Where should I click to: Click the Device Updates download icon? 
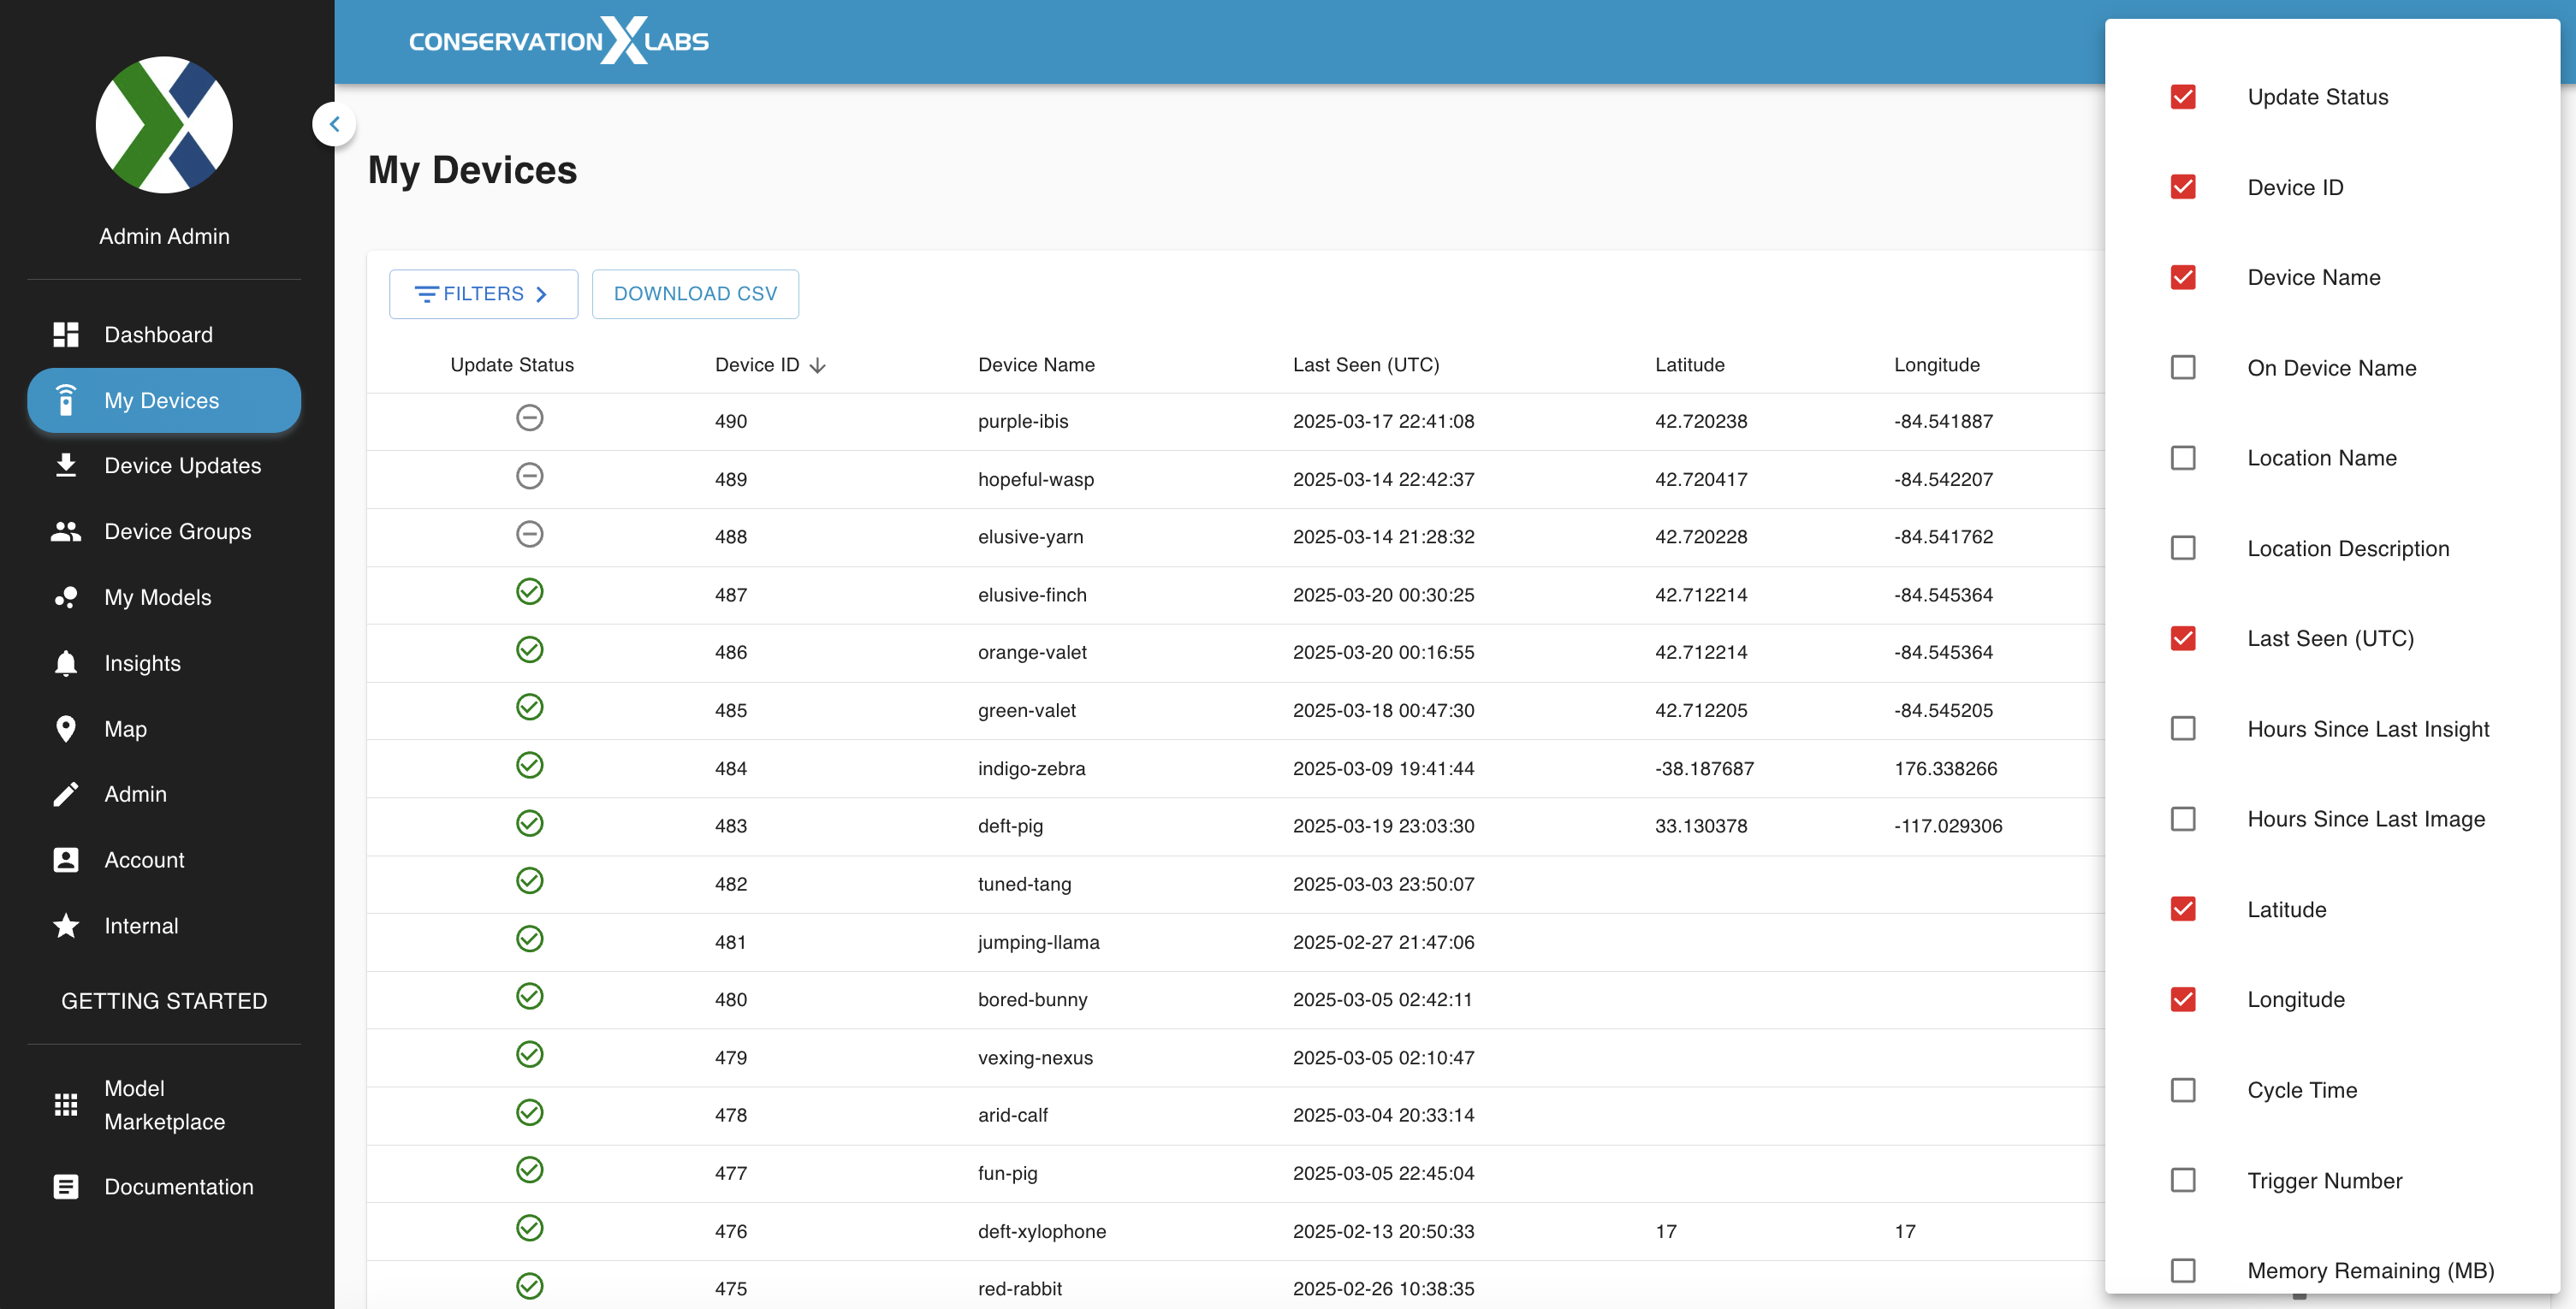point(66,466)
